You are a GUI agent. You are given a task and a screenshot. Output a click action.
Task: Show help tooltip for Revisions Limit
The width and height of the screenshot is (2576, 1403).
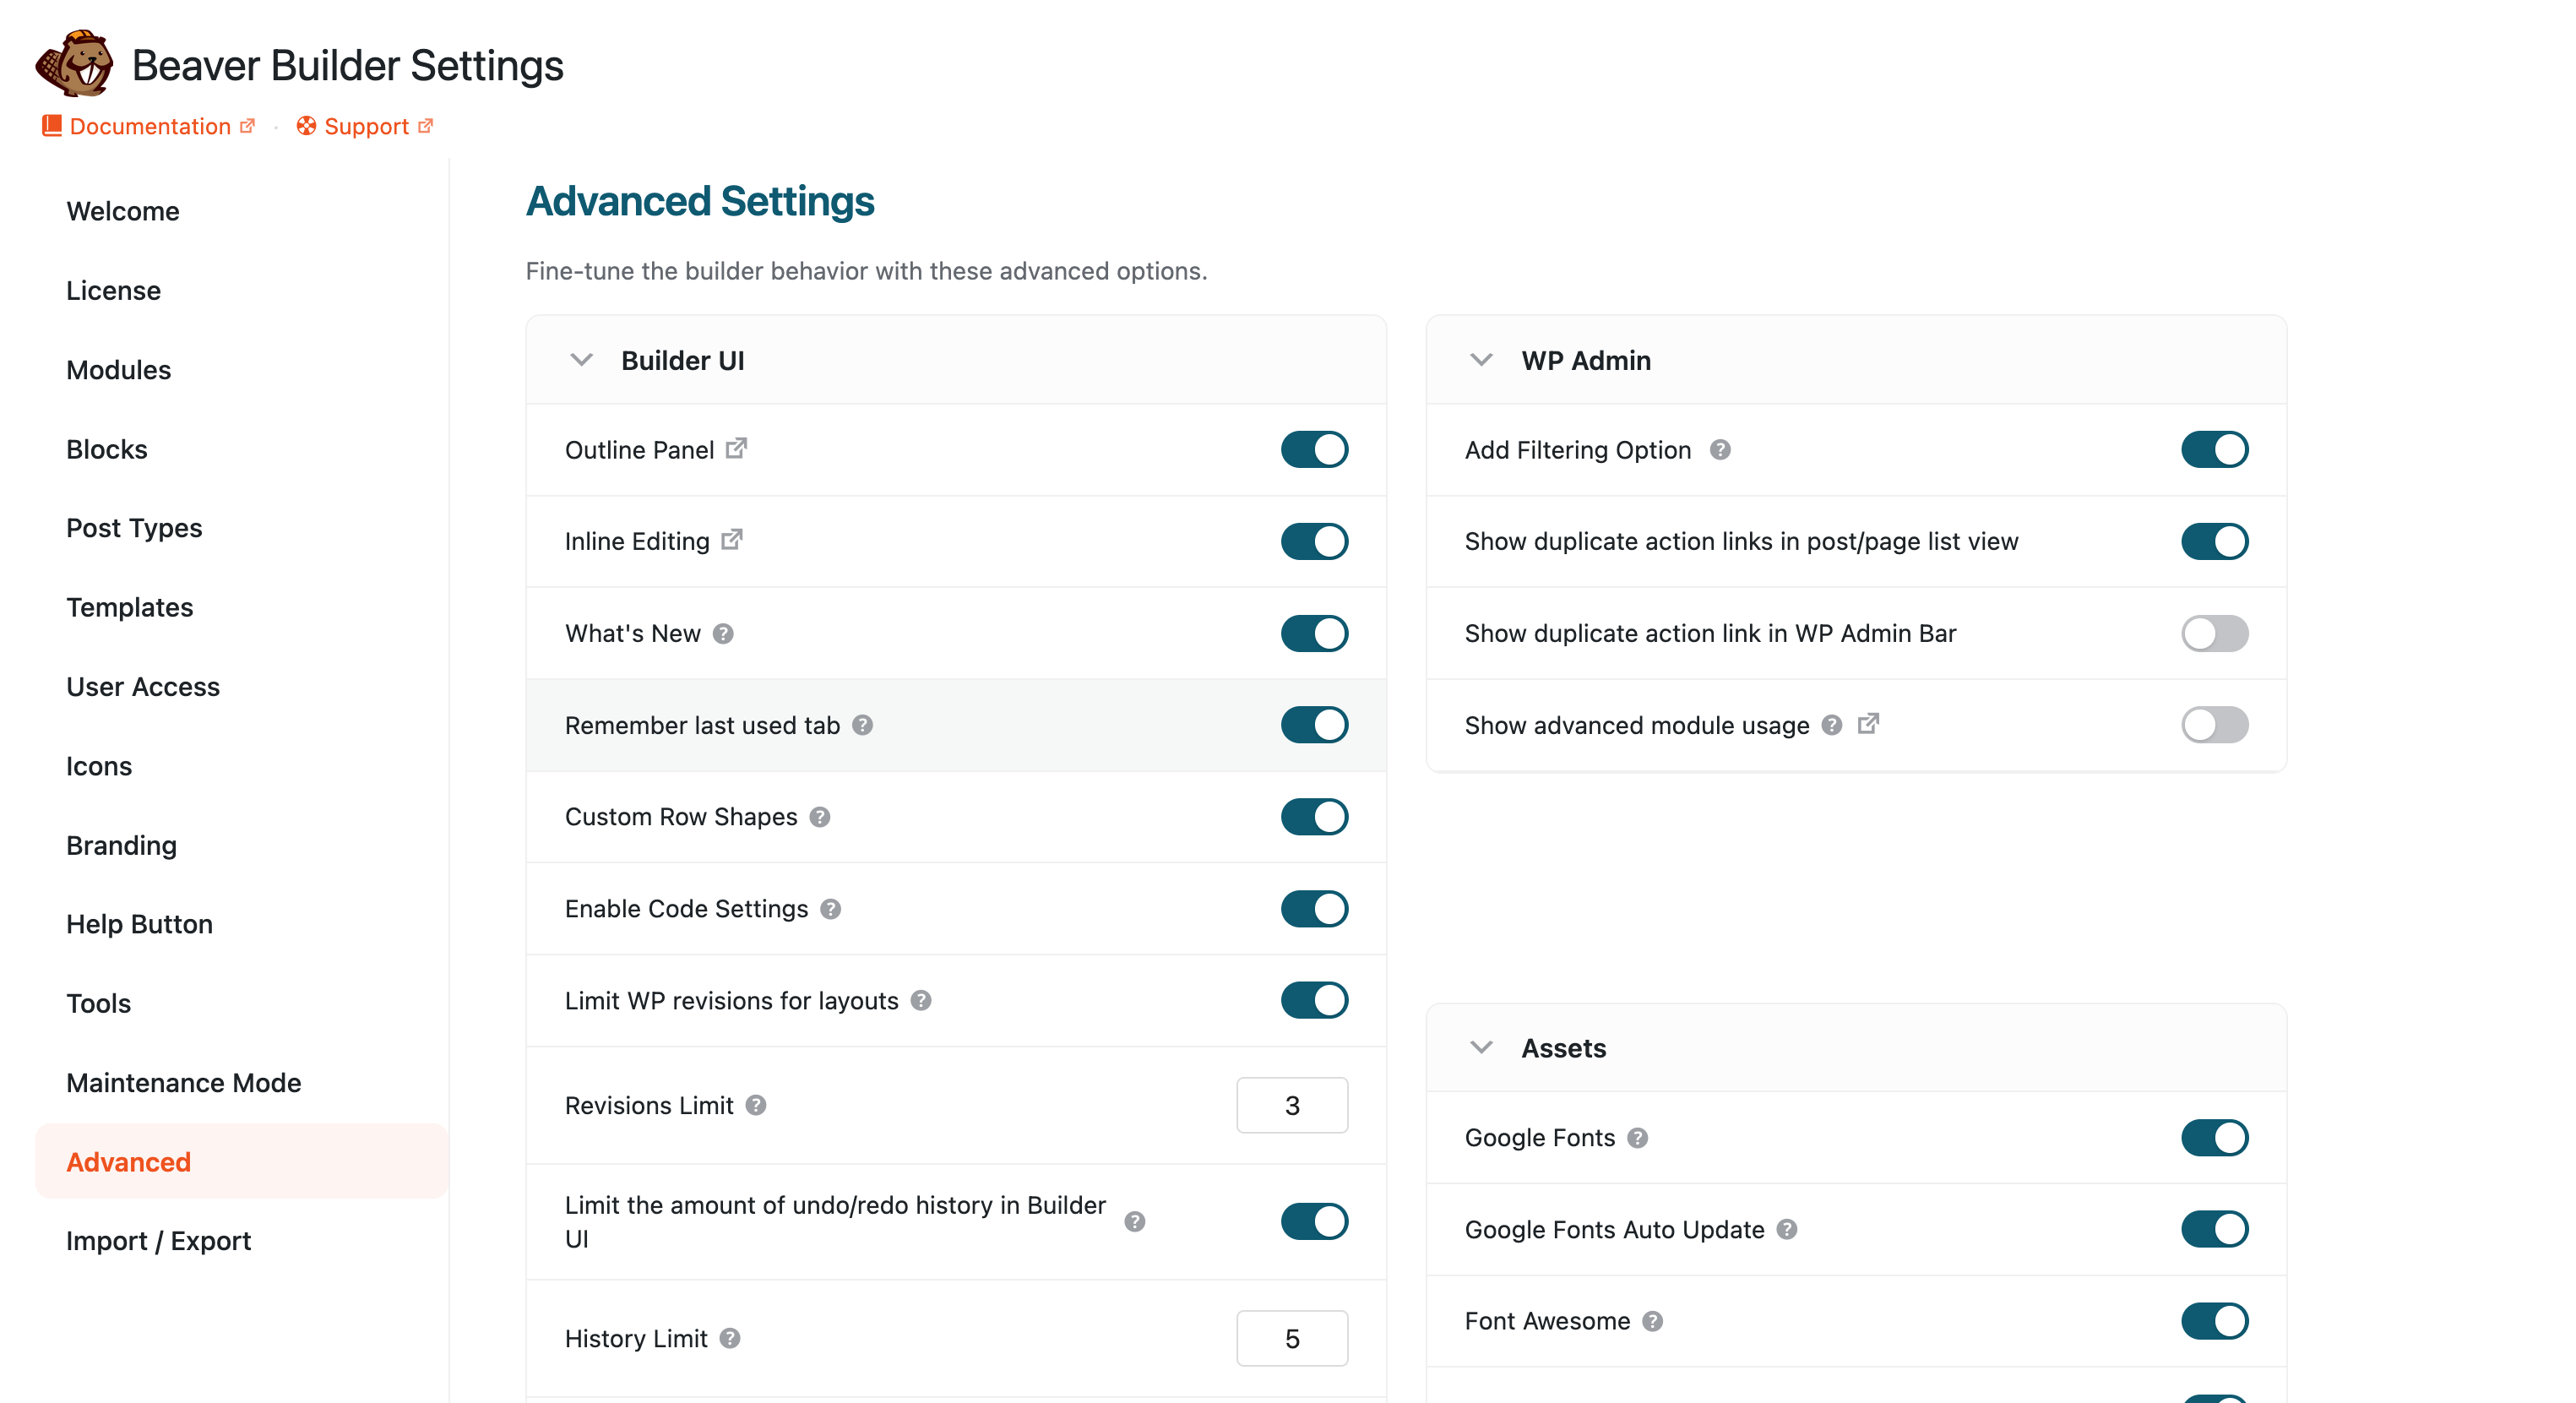[756, 1105]
